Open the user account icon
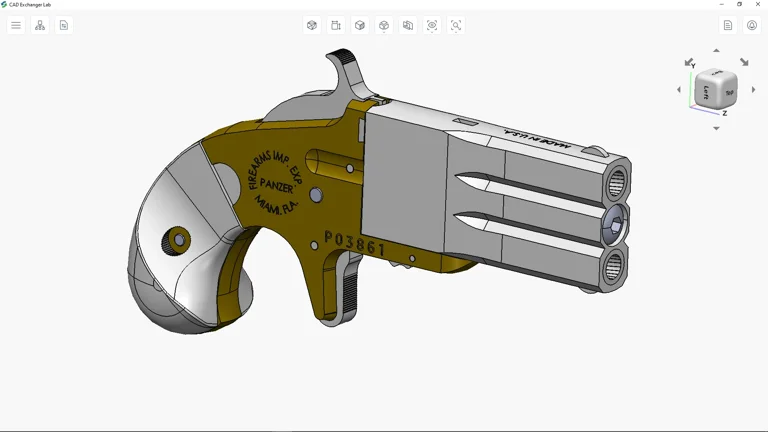 coord(752,25)
